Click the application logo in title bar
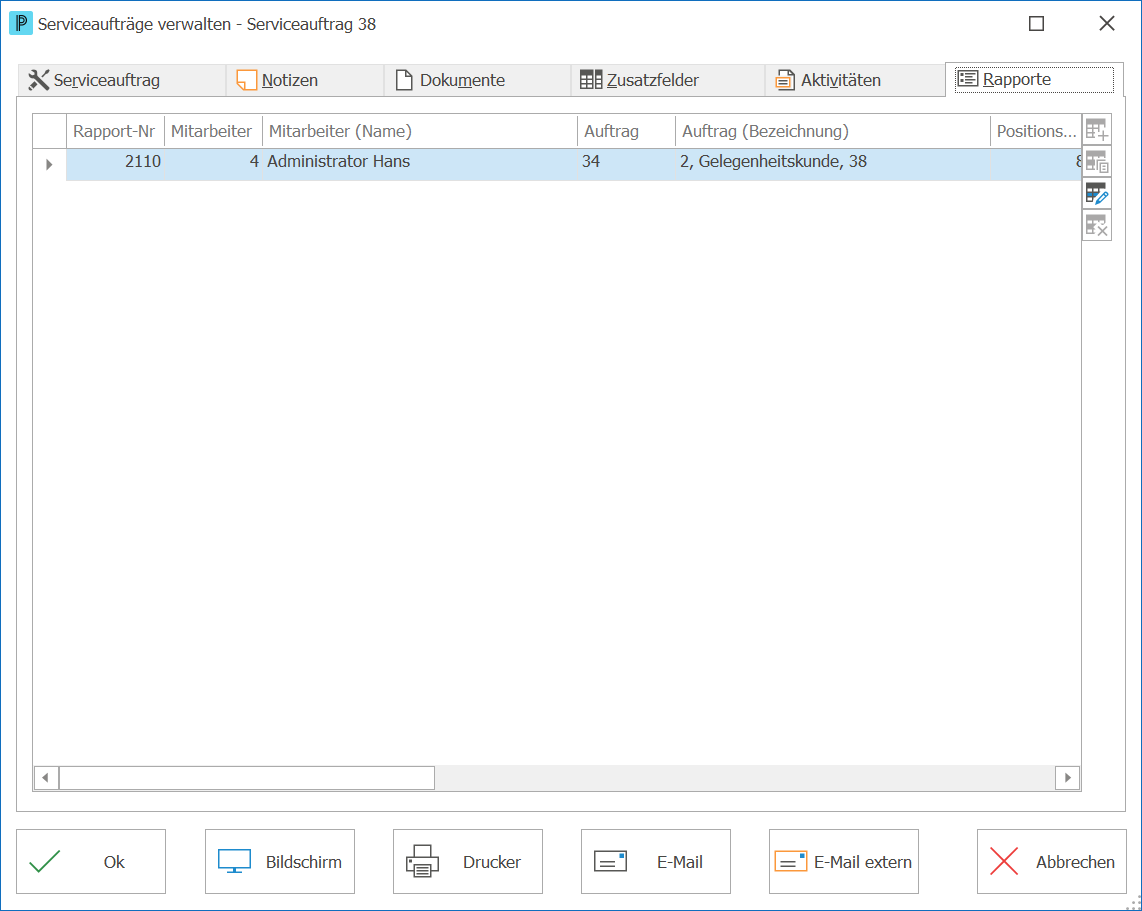 coord(21,23)
